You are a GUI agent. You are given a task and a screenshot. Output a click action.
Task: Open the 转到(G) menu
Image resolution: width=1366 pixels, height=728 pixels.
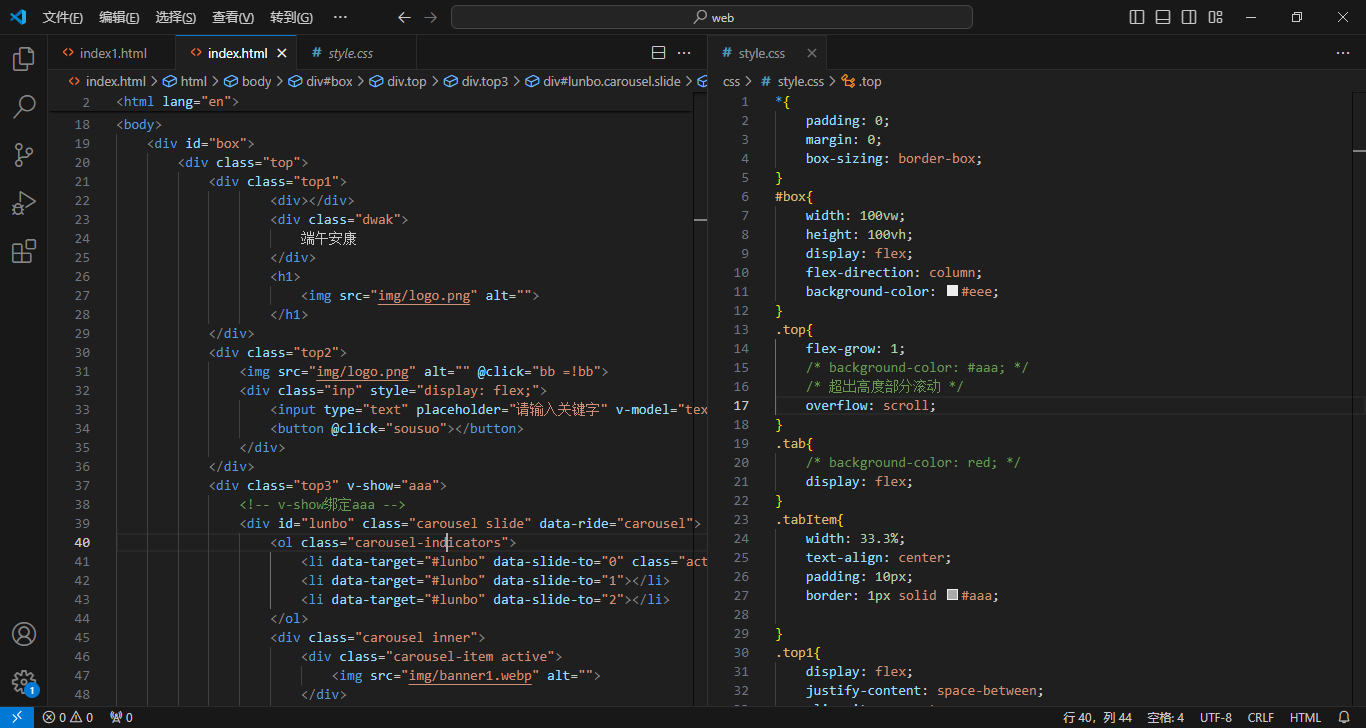(291, 17)
